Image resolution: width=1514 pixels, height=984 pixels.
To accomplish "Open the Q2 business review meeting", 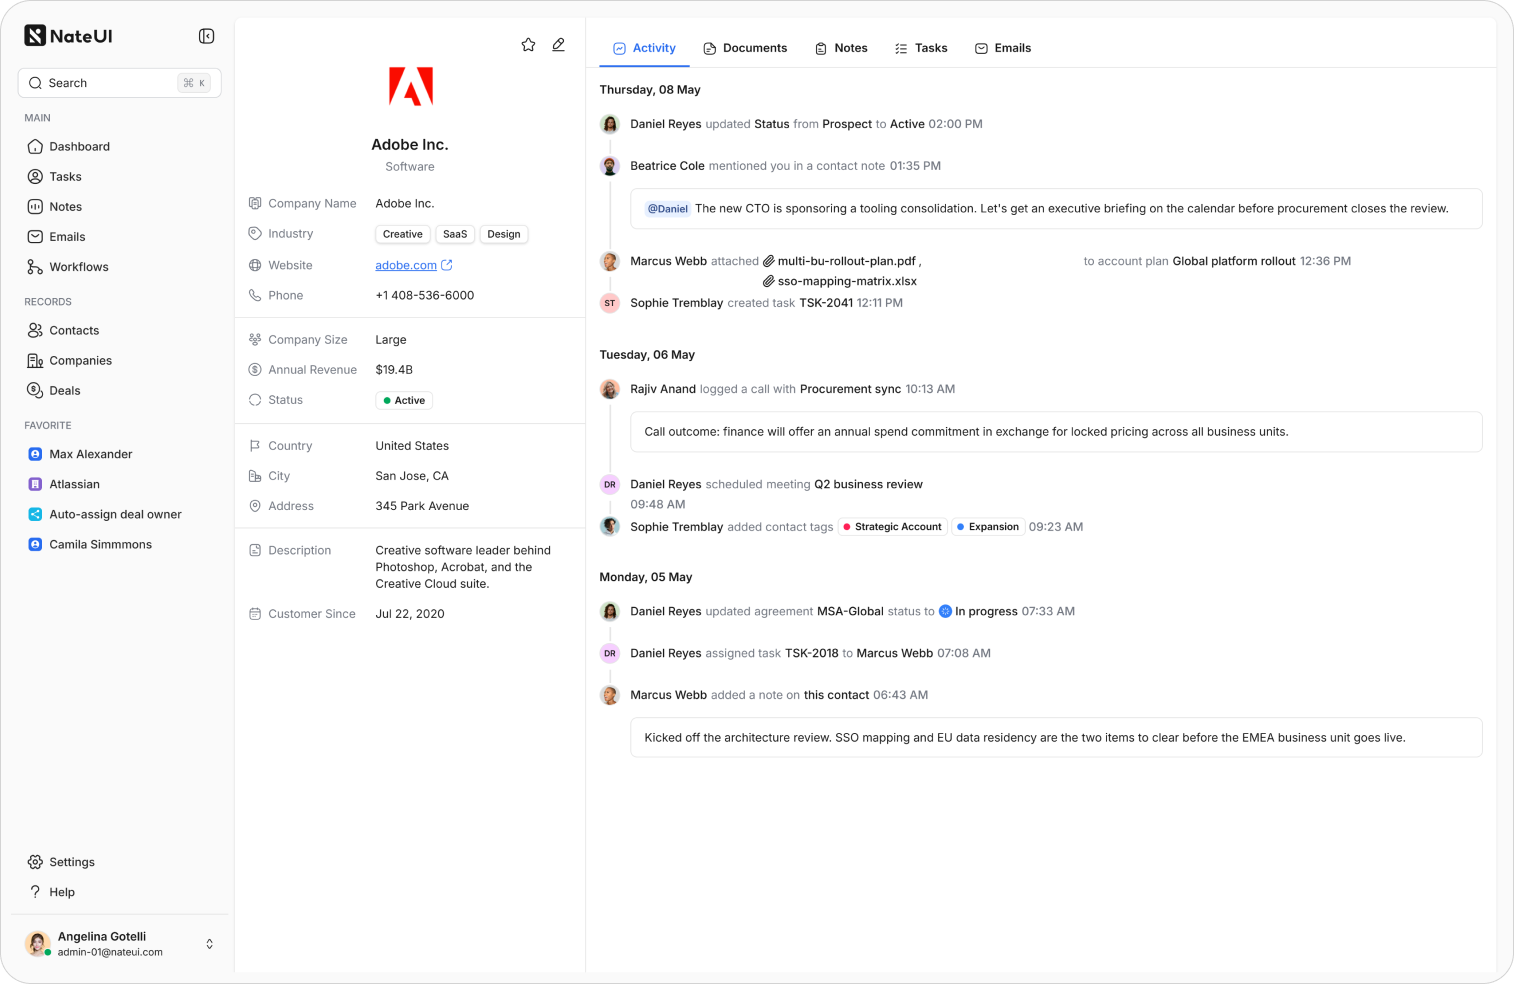I will tap(868, 484).
